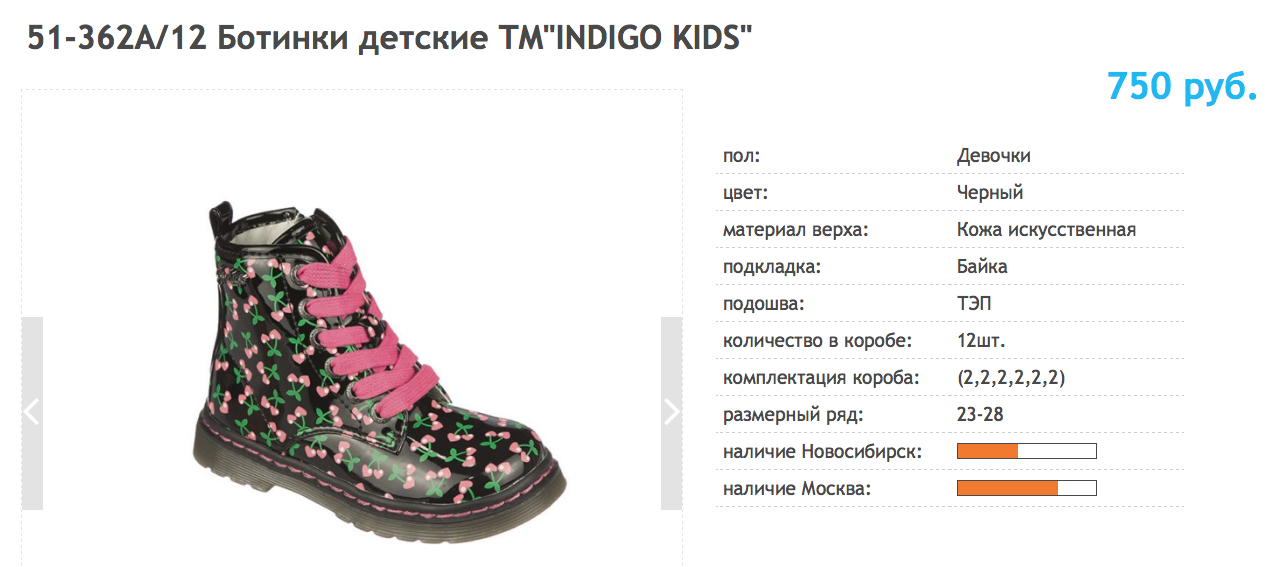This screenshot has height=567, width=1285.
Task: Click the boot product photo
Action: (x=380, y=367)
